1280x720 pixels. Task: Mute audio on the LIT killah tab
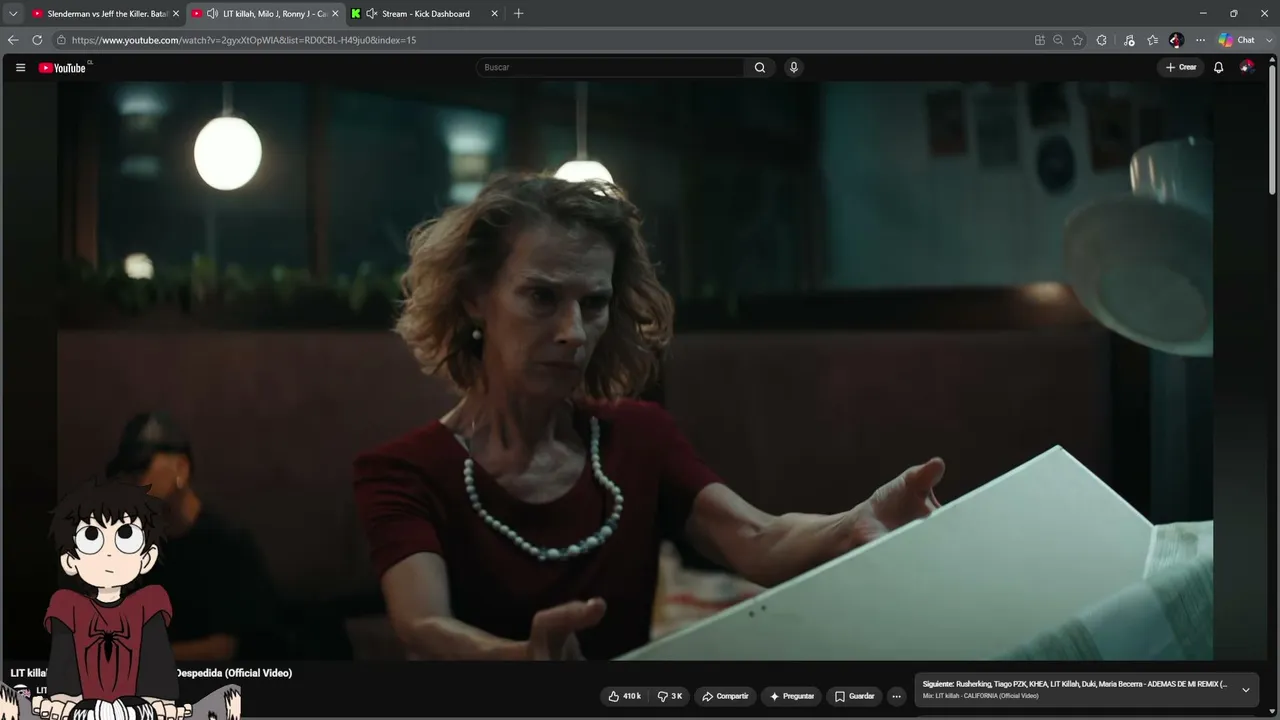(x=213, y=14)
